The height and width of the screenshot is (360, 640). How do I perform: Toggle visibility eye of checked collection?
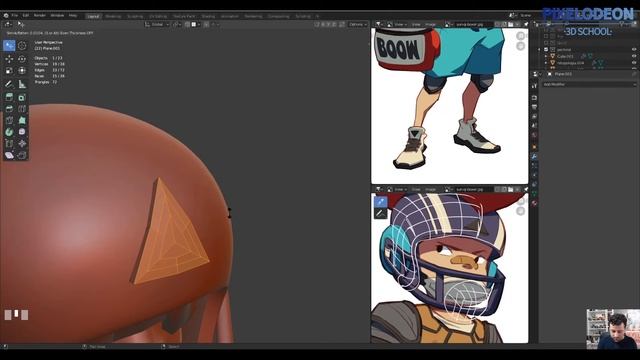tap(634, 49)
